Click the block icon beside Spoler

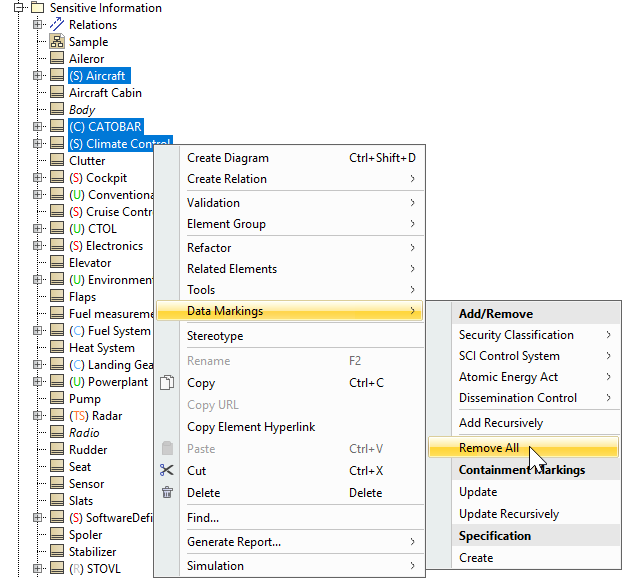point(57,534)
